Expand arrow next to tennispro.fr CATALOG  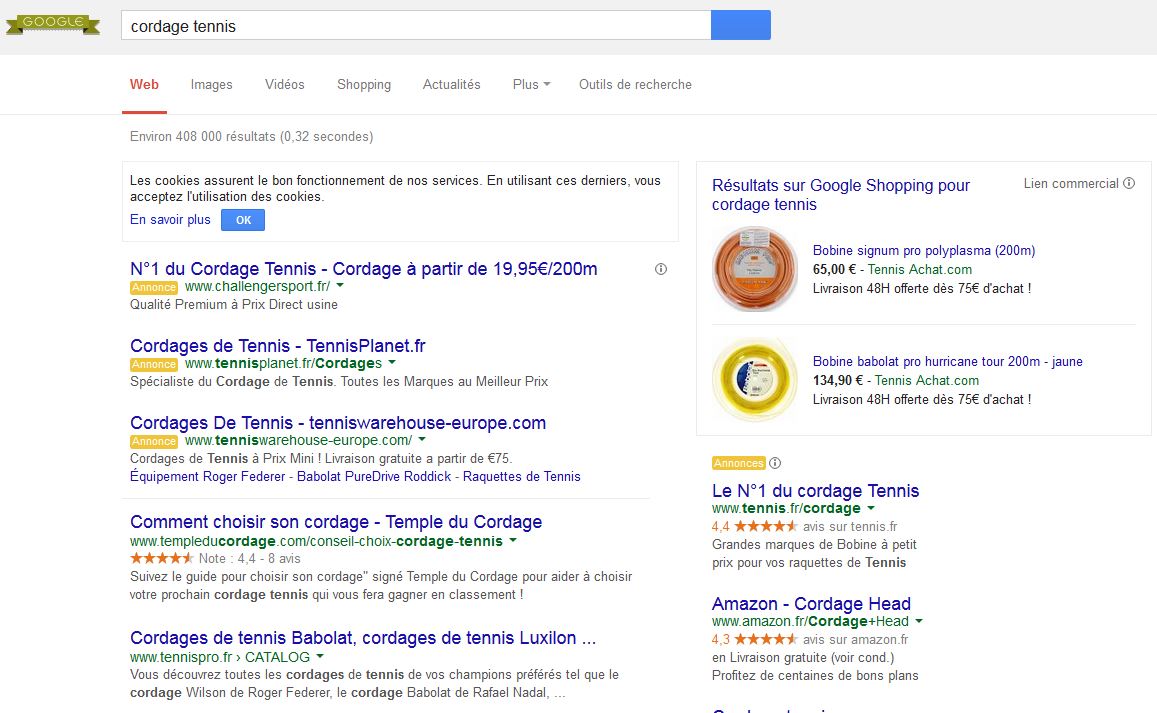(x=320, y=656)
